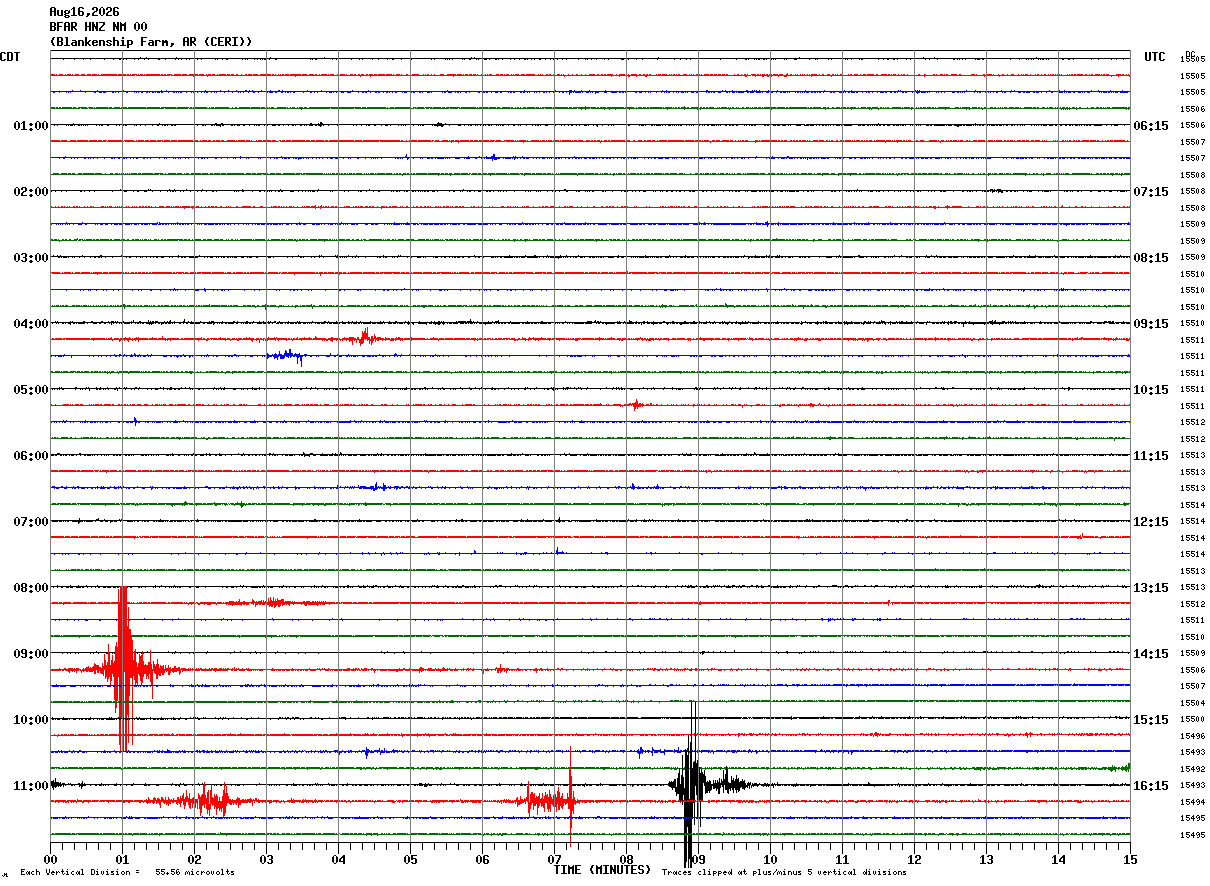Click the blue wiggle near minute 03 below 04:00

[x=286, y=356]
